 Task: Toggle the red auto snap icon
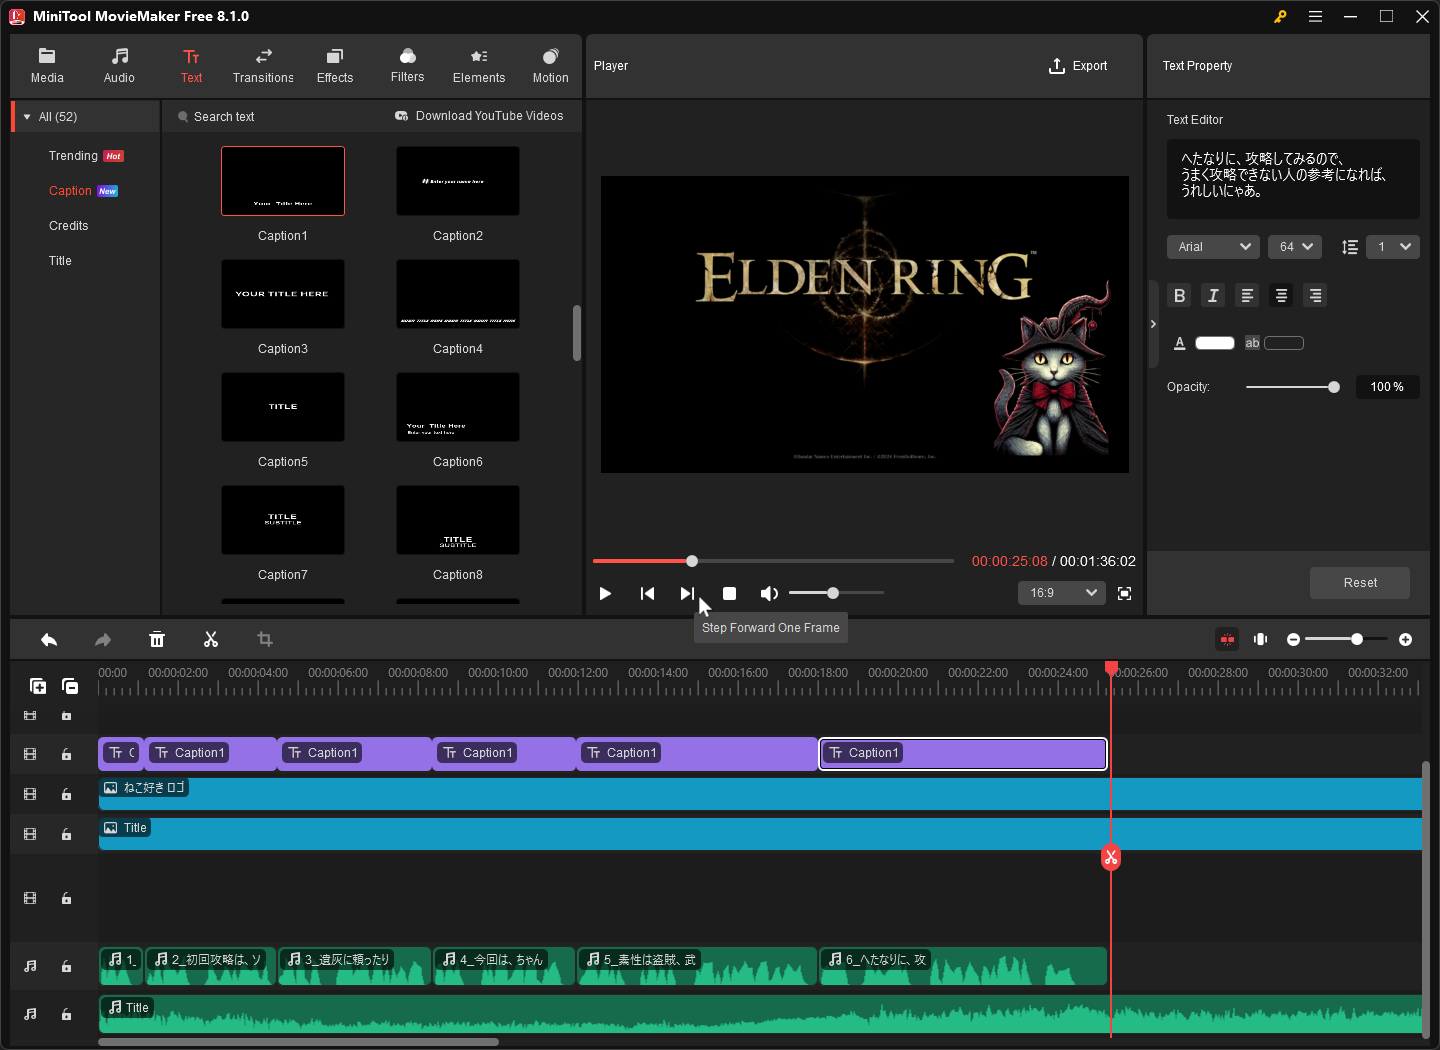coord(1227,640)
